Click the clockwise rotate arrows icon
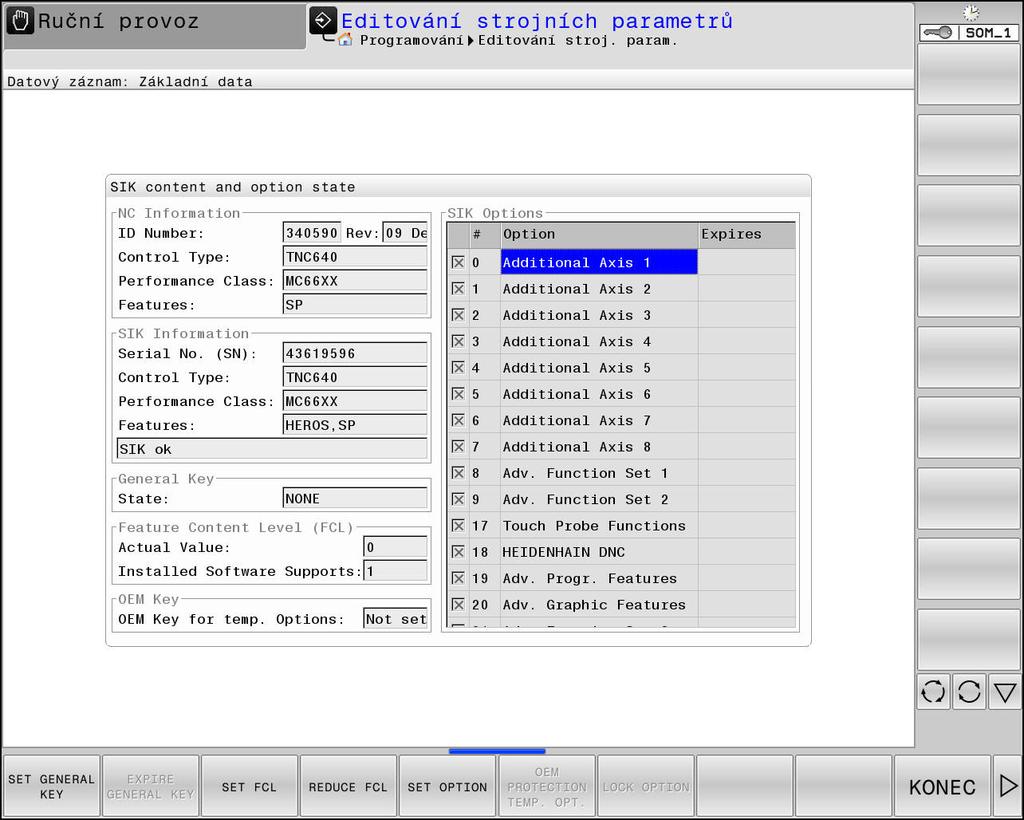 click(969, 691)
